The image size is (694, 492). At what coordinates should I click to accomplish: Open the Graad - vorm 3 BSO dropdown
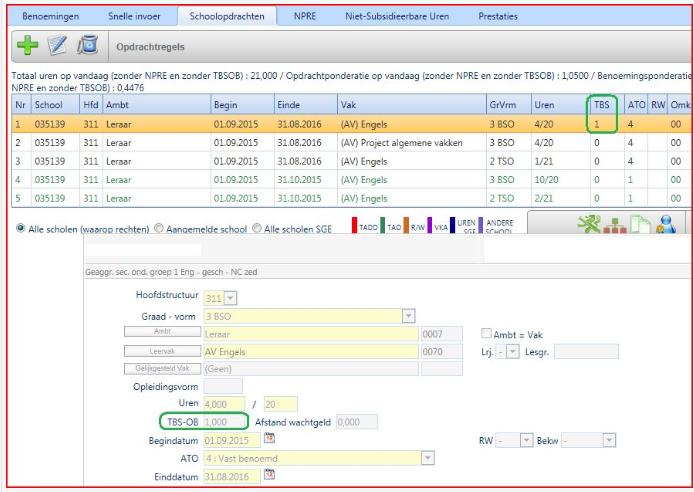408,316
